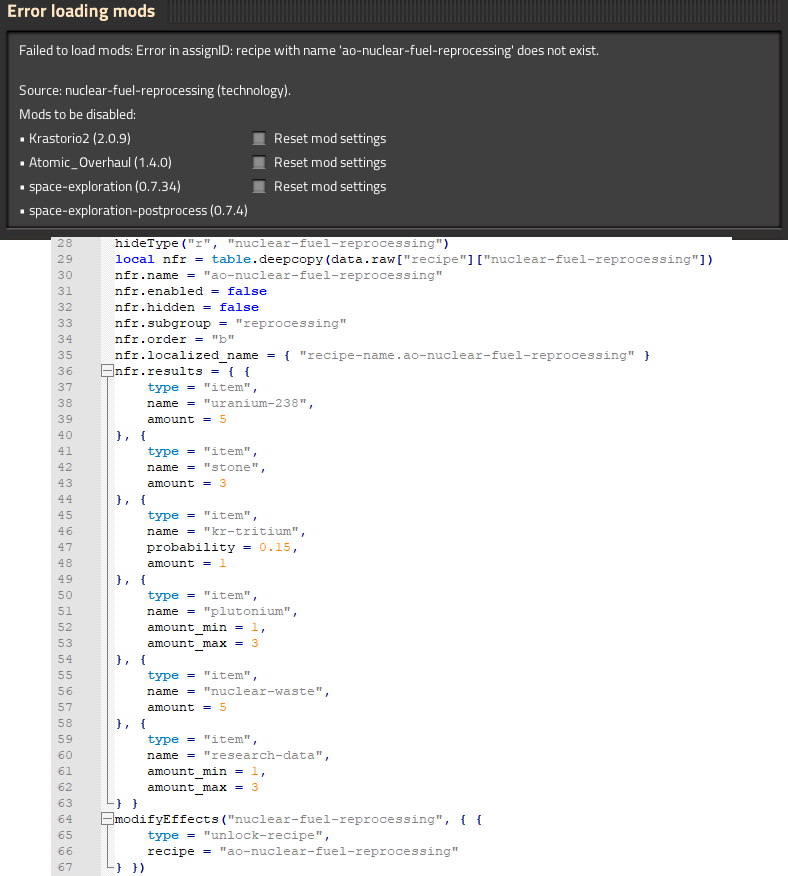Click the amount value 3 on line 43
Screen dimensions: 788x876
click(x=223, y=483)
